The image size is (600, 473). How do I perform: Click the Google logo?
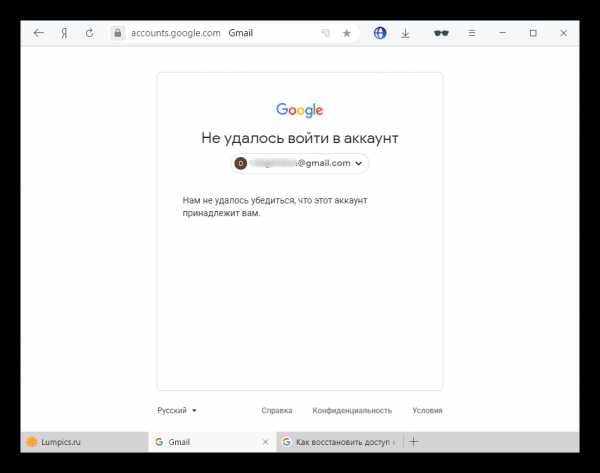[300, 110]
